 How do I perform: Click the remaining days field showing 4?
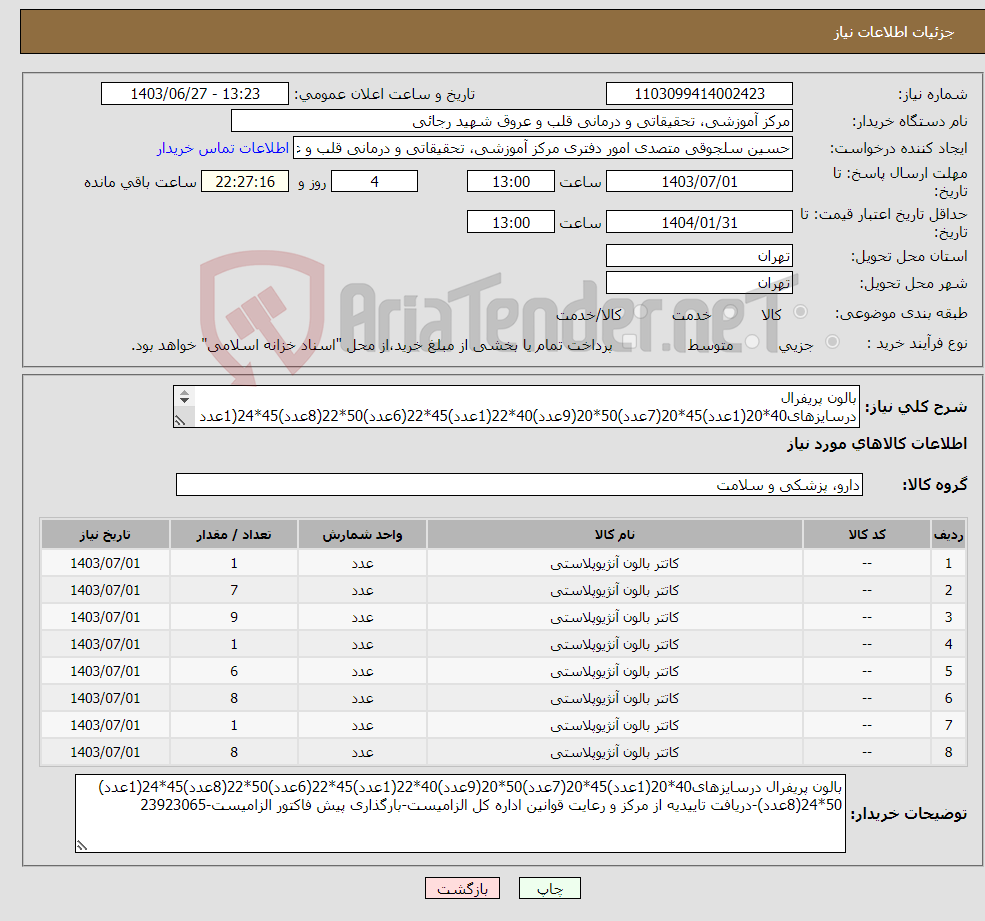point(374,182)
